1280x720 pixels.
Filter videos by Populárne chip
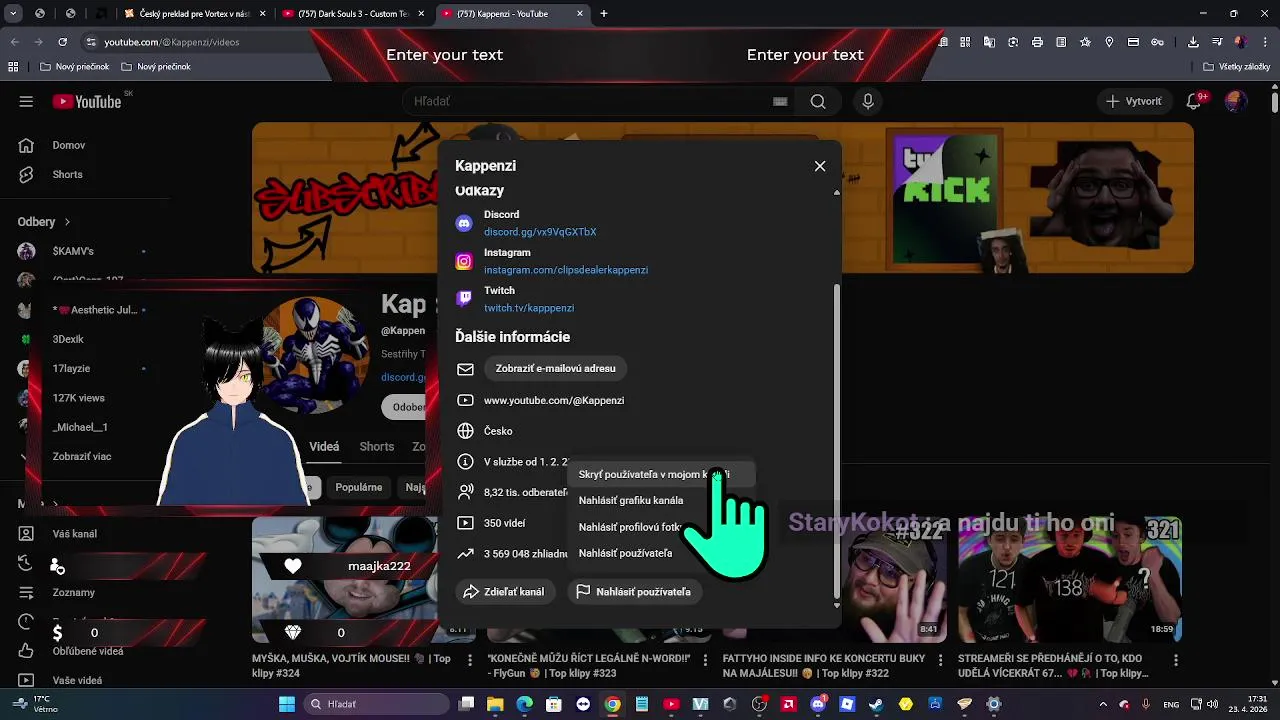coord(358,487)
